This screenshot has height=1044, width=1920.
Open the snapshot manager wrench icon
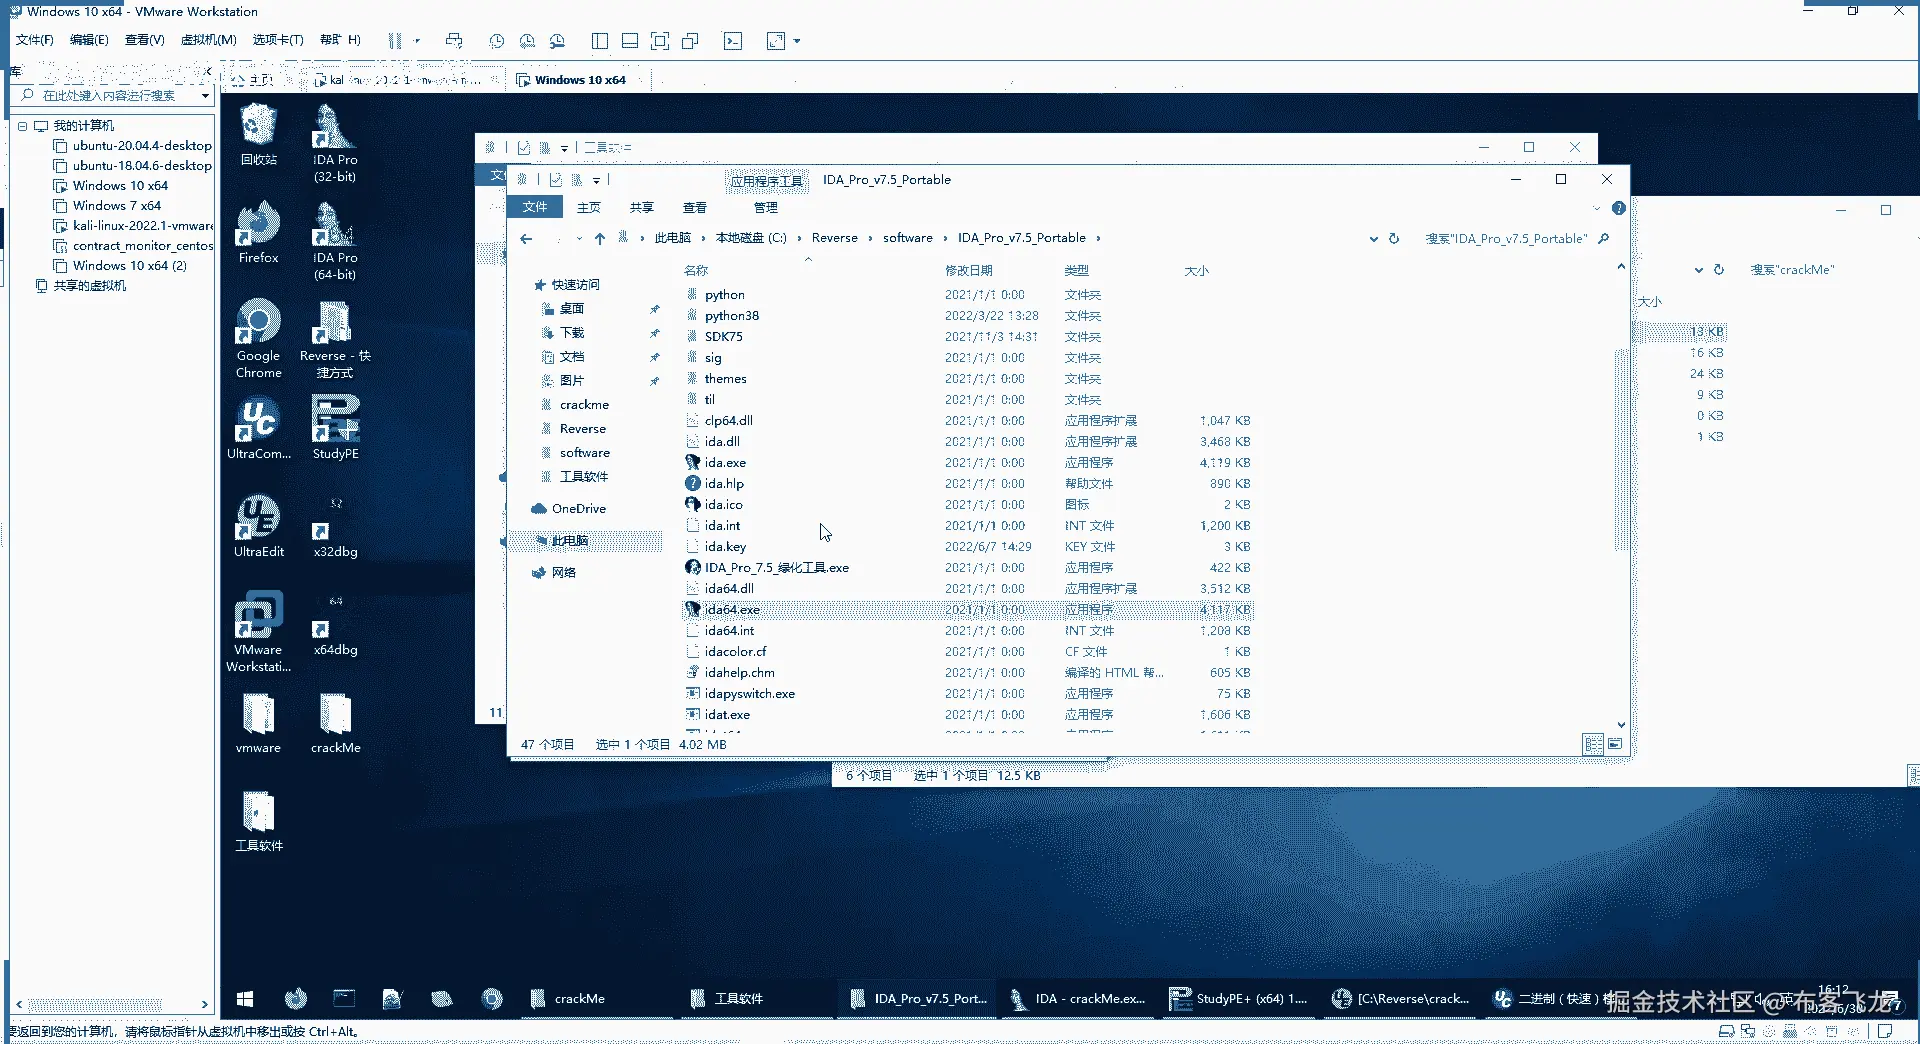(557, 41)
